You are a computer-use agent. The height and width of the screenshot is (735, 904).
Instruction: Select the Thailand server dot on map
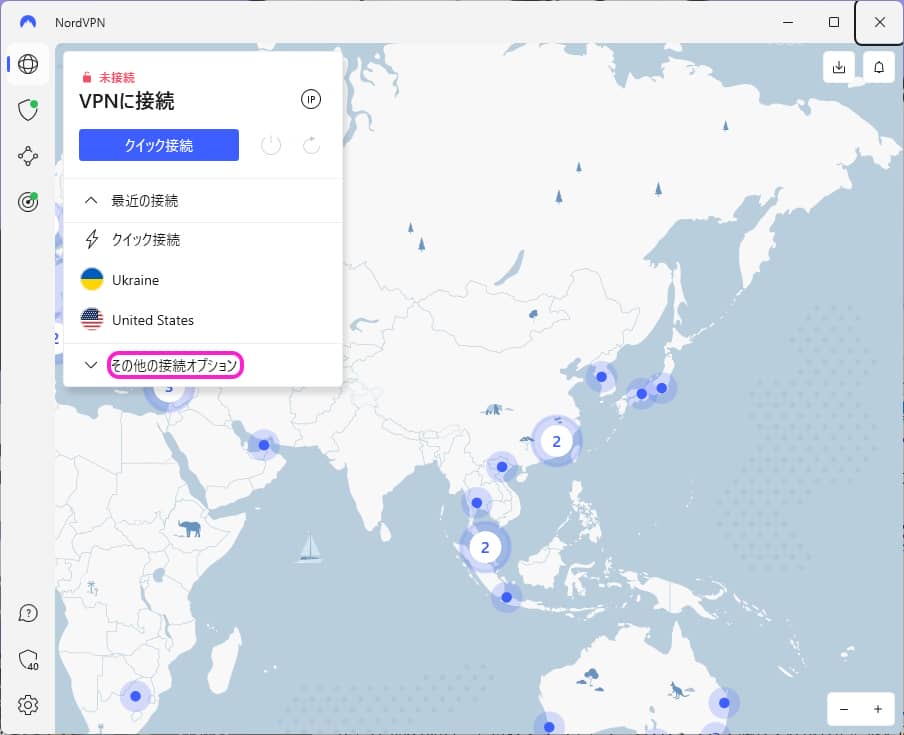[477, 503]
